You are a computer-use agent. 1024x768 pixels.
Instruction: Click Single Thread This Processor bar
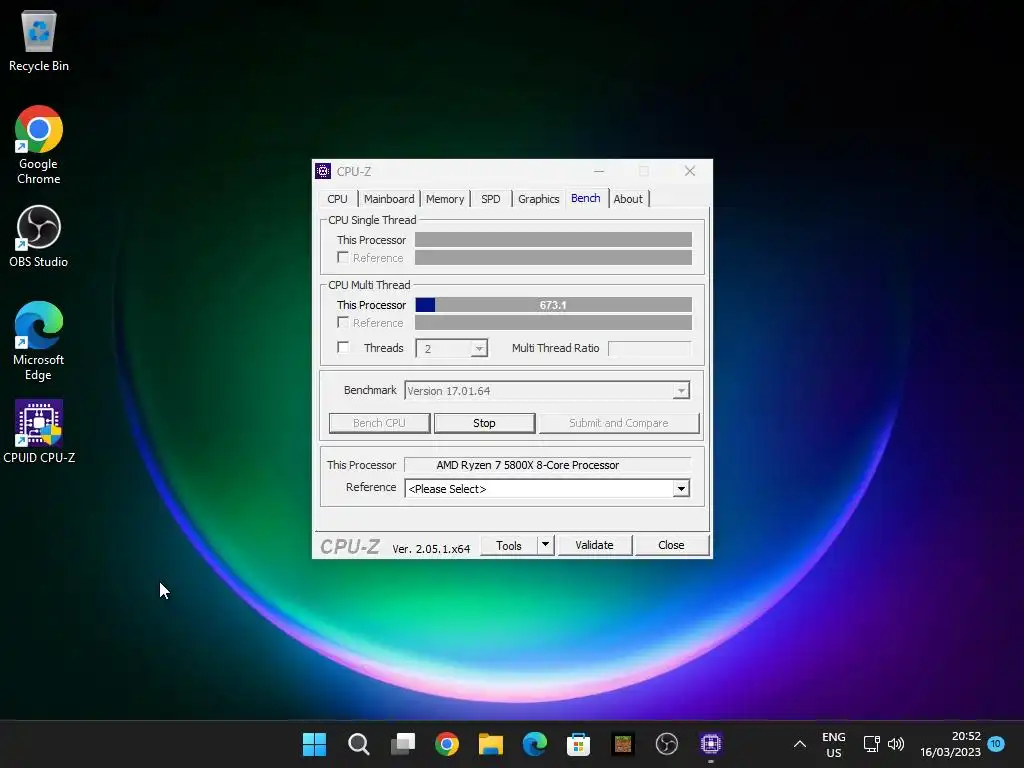(x=553, y=240)
